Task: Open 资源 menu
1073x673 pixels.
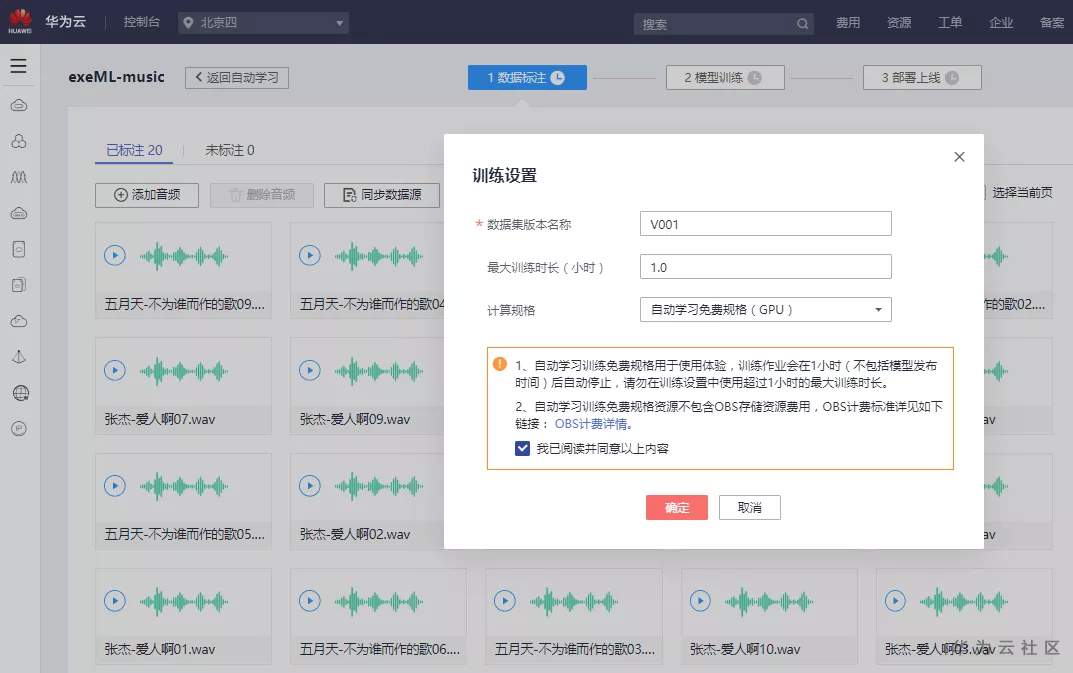Action: pos(899,23)
